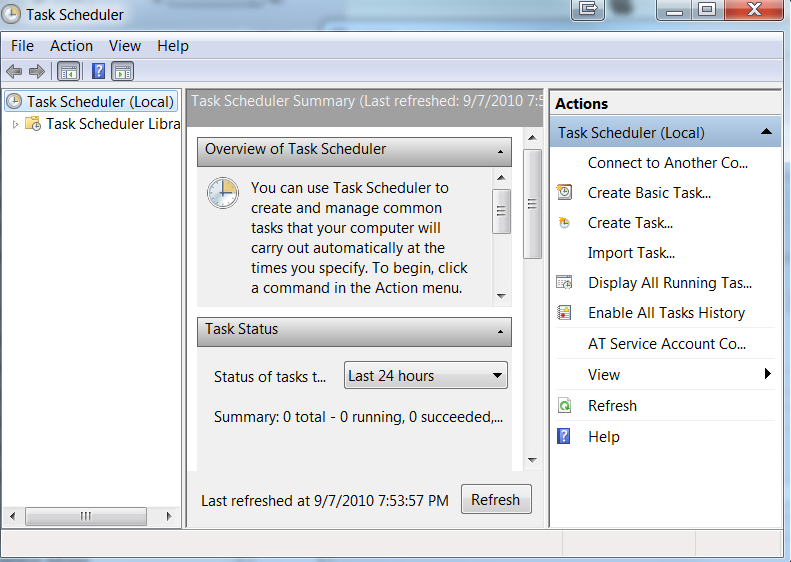Click the center pane scroll down arrow
The width and height of the screenshot is (791, 562).
tap(532, 460)
